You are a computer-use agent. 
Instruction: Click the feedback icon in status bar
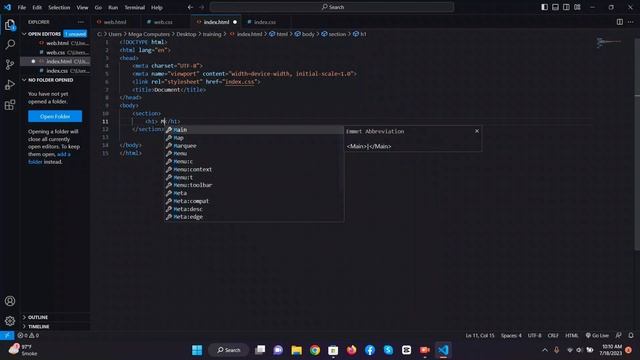[x=618, y=336]
